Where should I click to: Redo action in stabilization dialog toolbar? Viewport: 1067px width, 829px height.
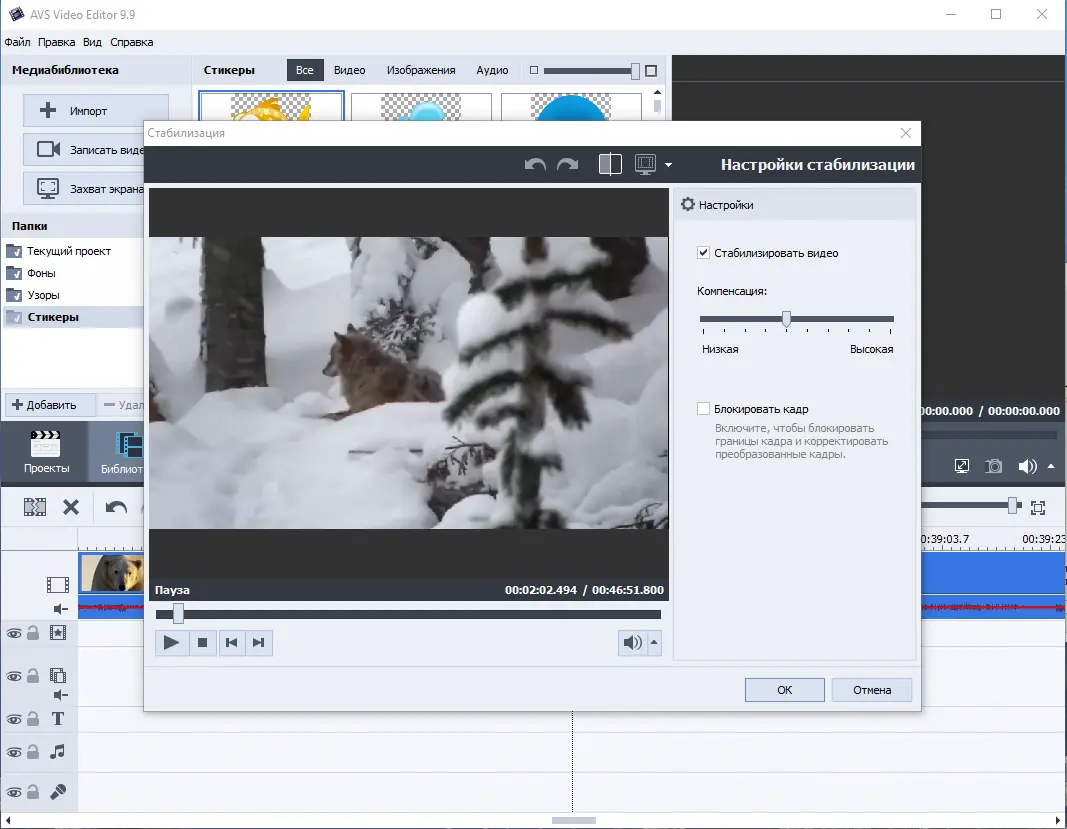(567, 165)
